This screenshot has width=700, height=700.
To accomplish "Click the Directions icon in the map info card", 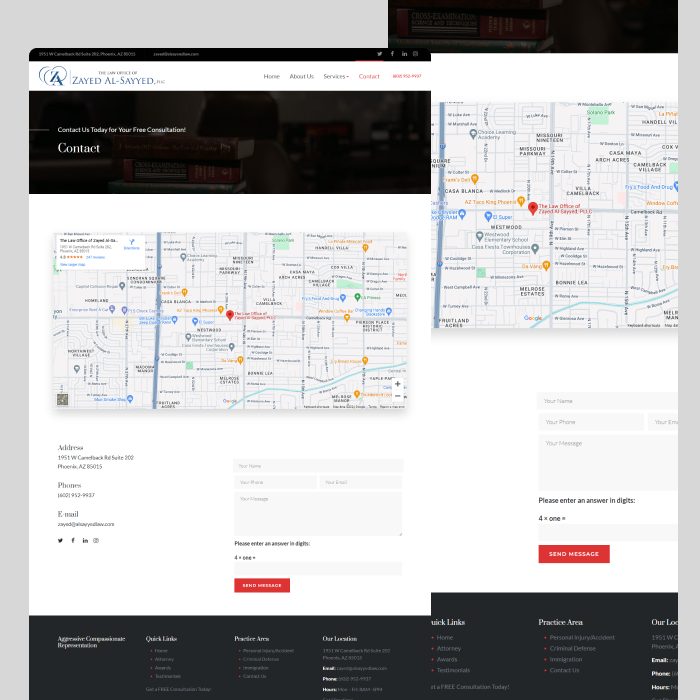I will pyautogui.click(x=132, y=242).
